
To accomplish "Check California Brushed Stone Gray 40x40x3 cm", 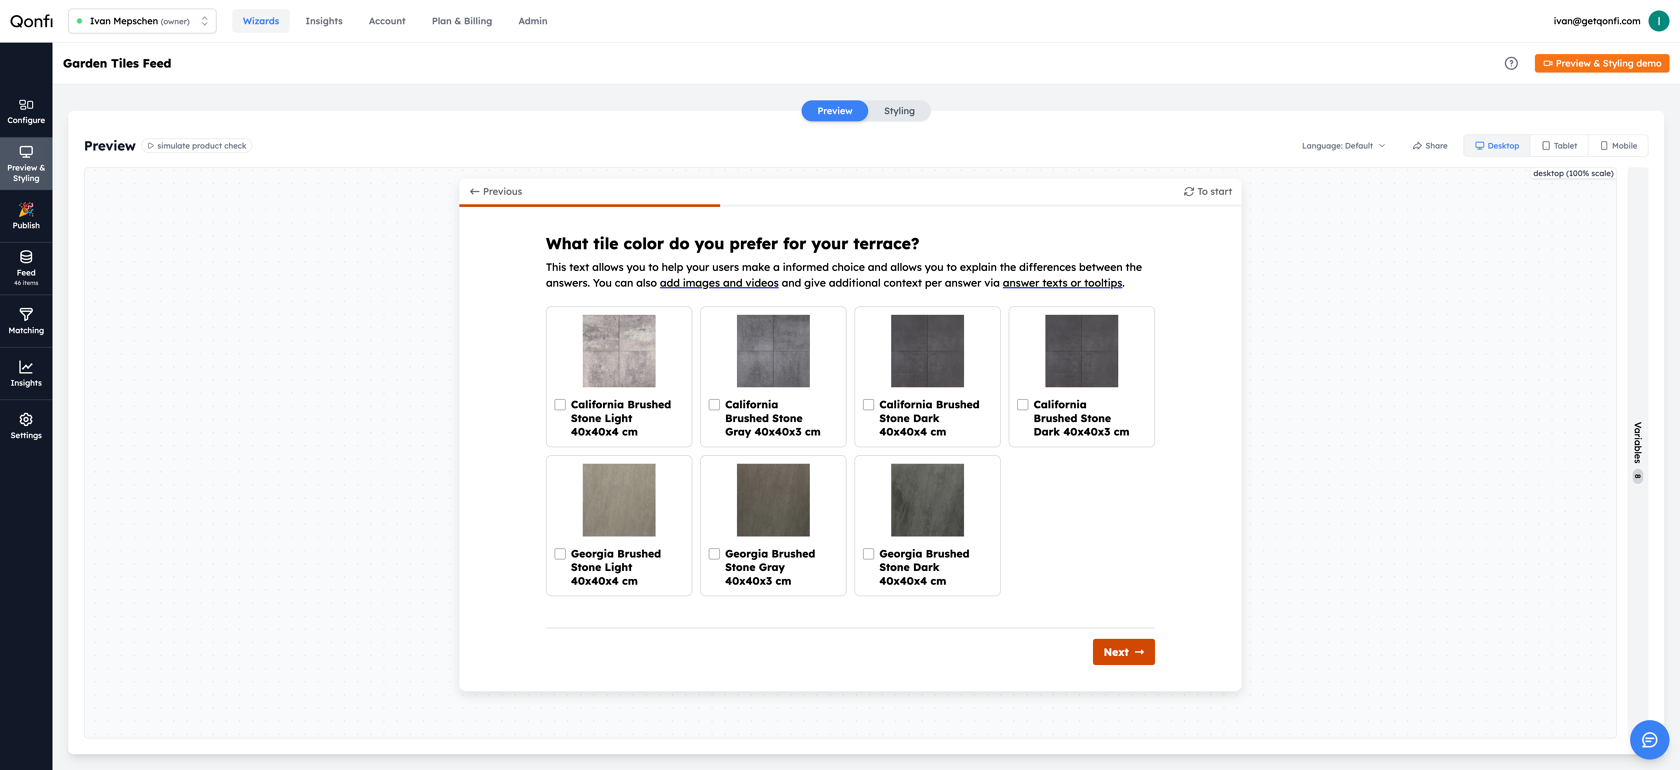I will coord(714,405).
